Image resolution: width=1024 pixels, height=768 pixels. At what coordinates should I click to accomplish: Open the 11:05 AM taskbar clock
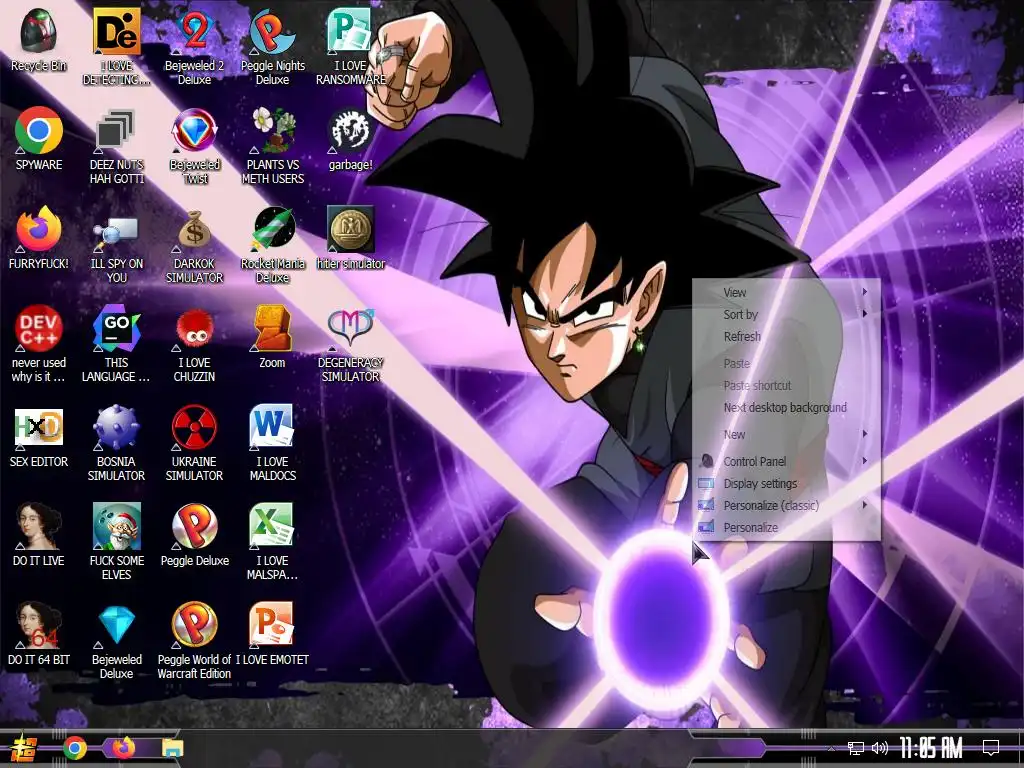click(931, 748)
